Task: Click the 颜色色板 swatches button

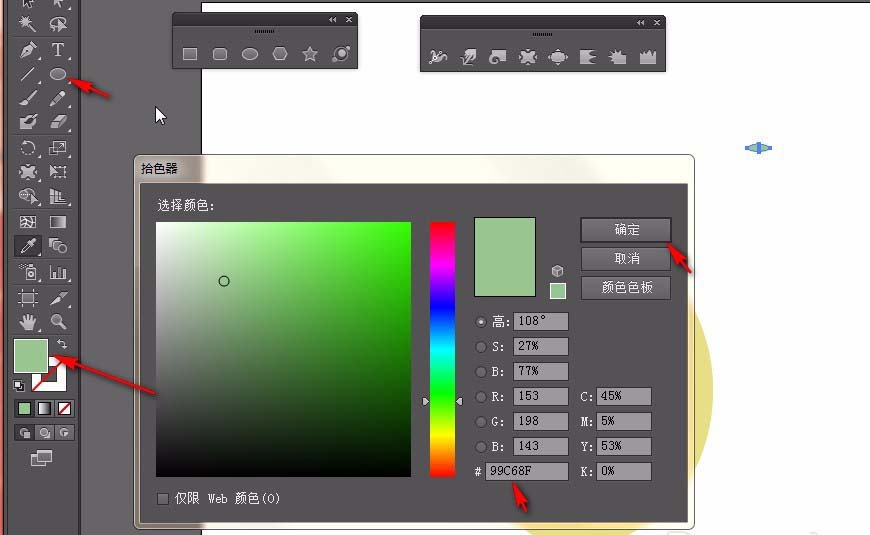Action: coord(626,287)
